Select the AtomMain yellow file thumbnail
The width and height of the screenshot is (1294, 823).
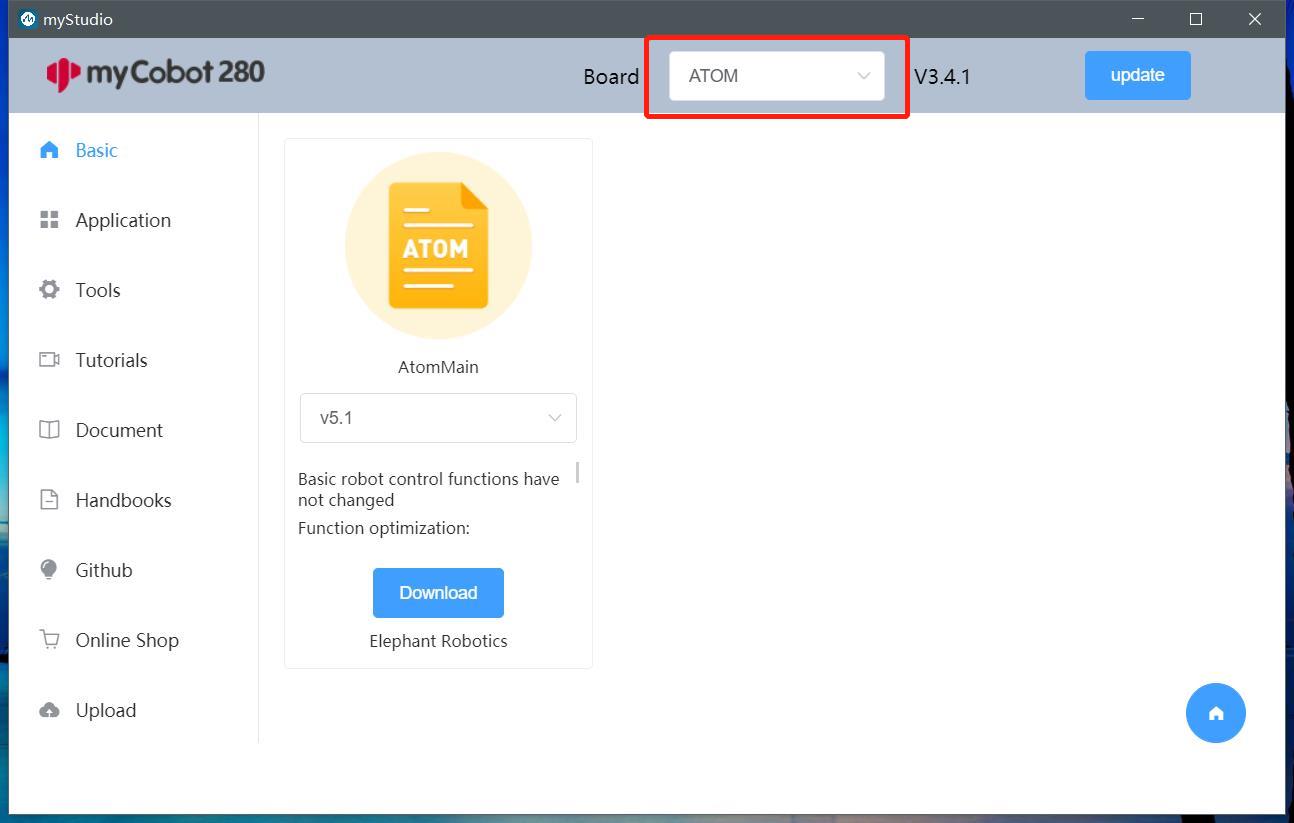tap(438, 246)
